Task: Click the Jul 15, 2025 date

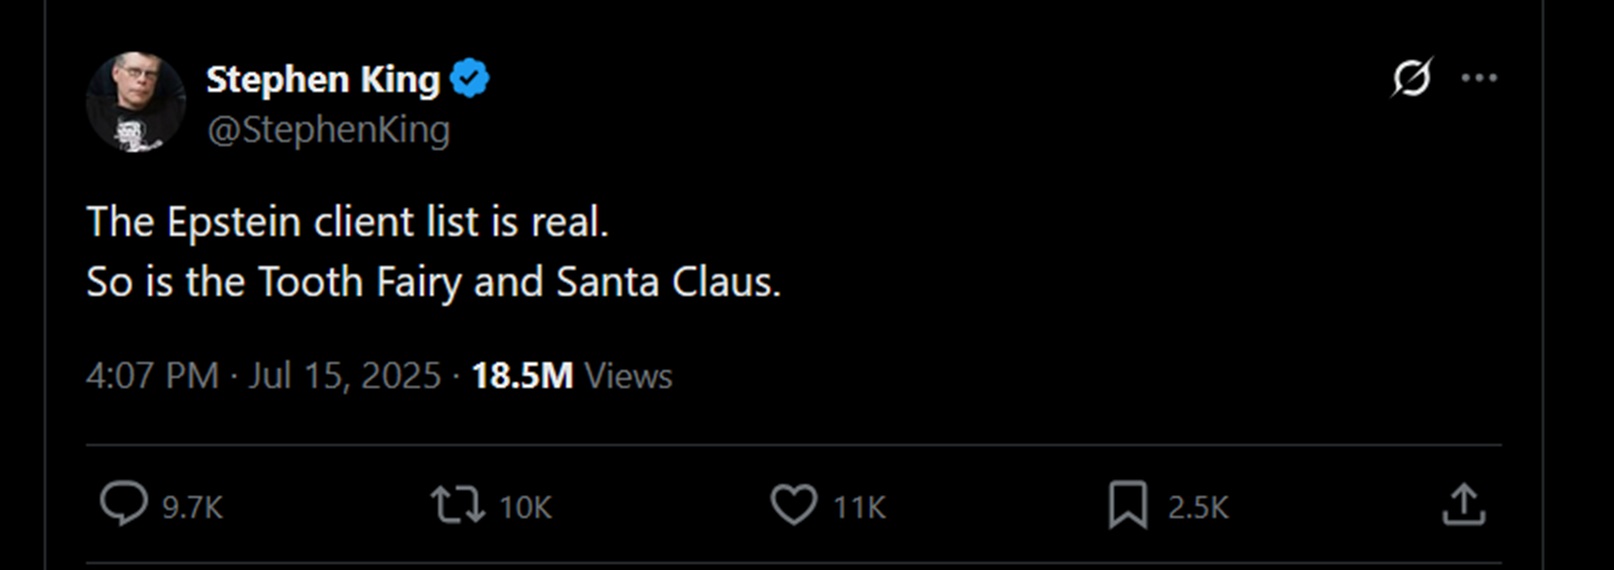Action: coord(345,376)
